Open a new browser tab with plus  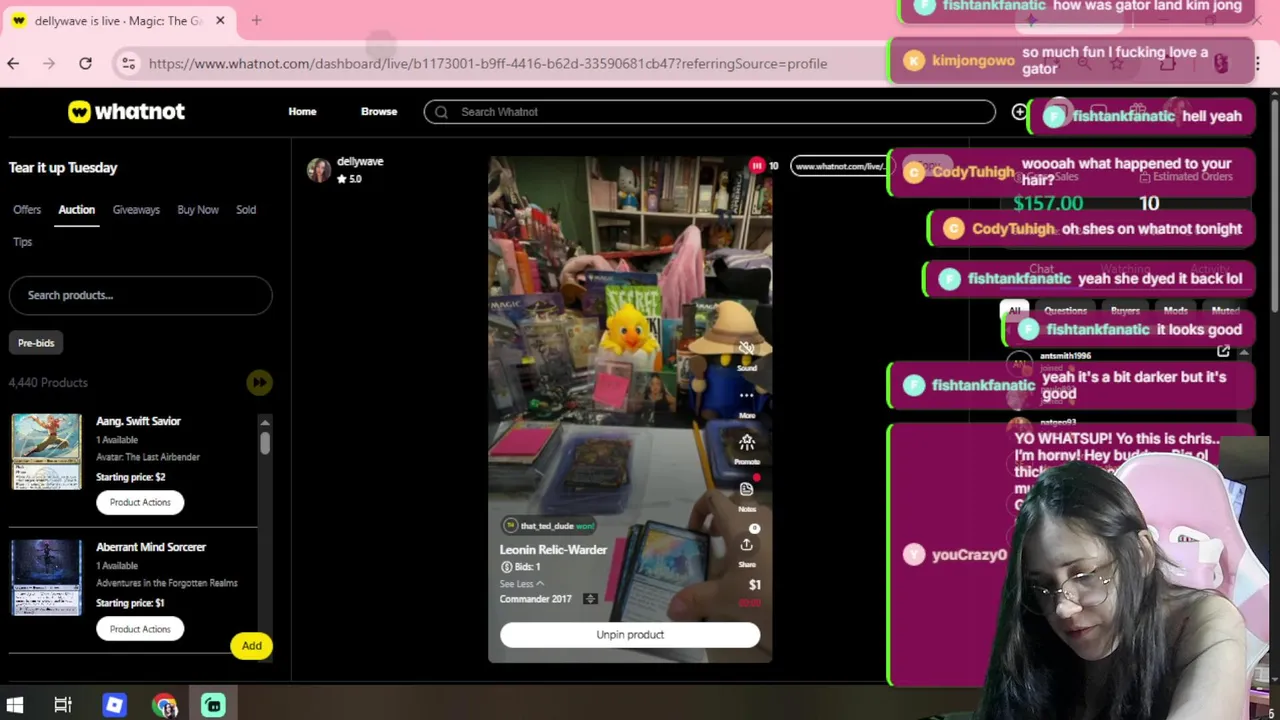pyautogui.click(x=256, y=20)
